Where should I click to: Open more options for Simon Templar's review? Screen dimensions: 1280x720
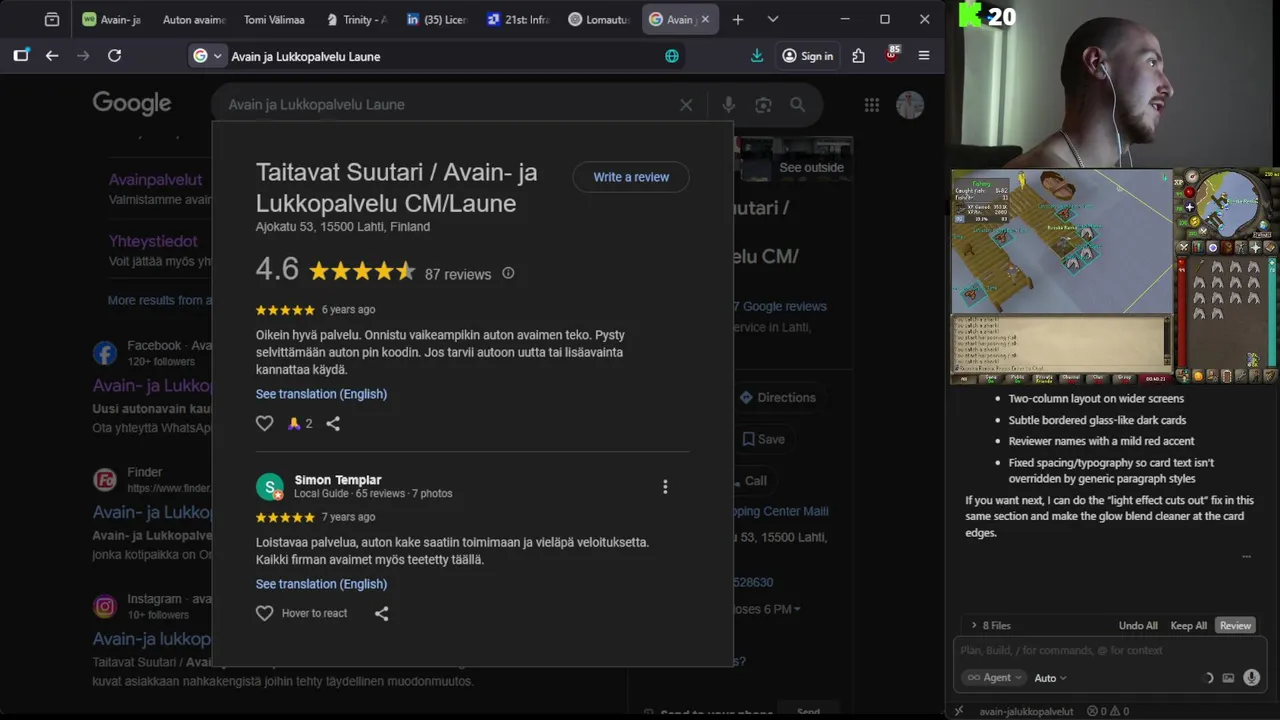pos(665,487)
